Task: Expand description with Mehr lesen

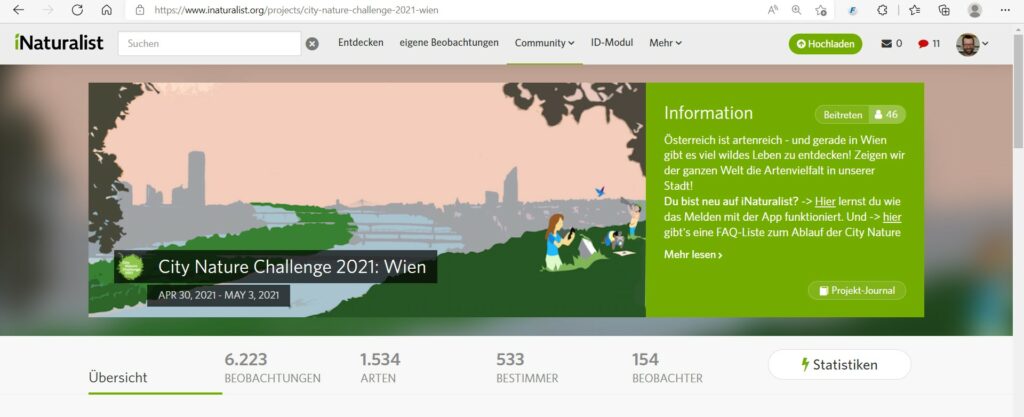Action: (x=693, y=255)
